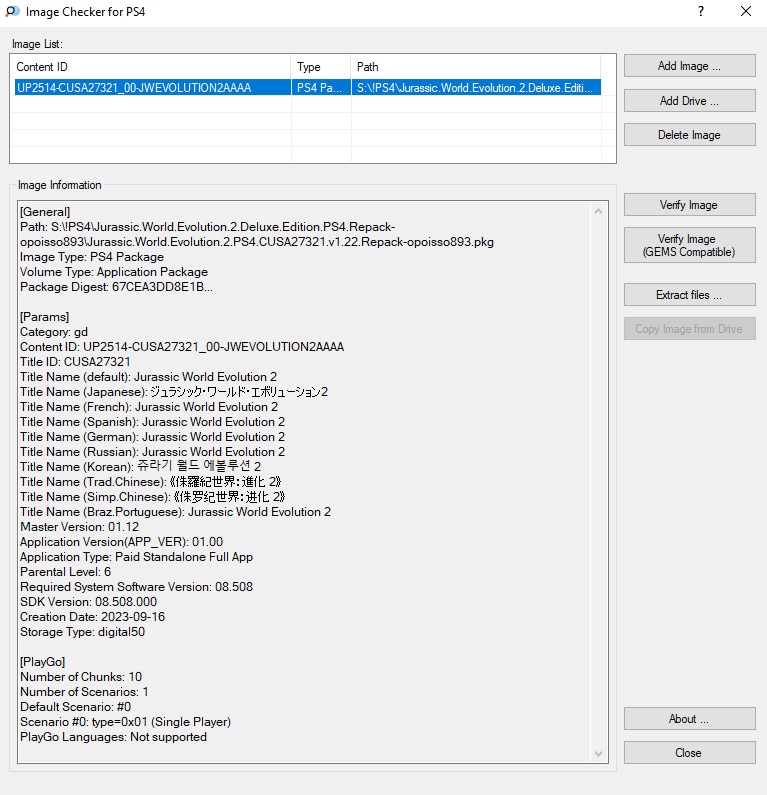Image resolution: width=767 pixels, height=795 pixels.
Task: Click the Category: gd line
Action: tap(54, 332)
